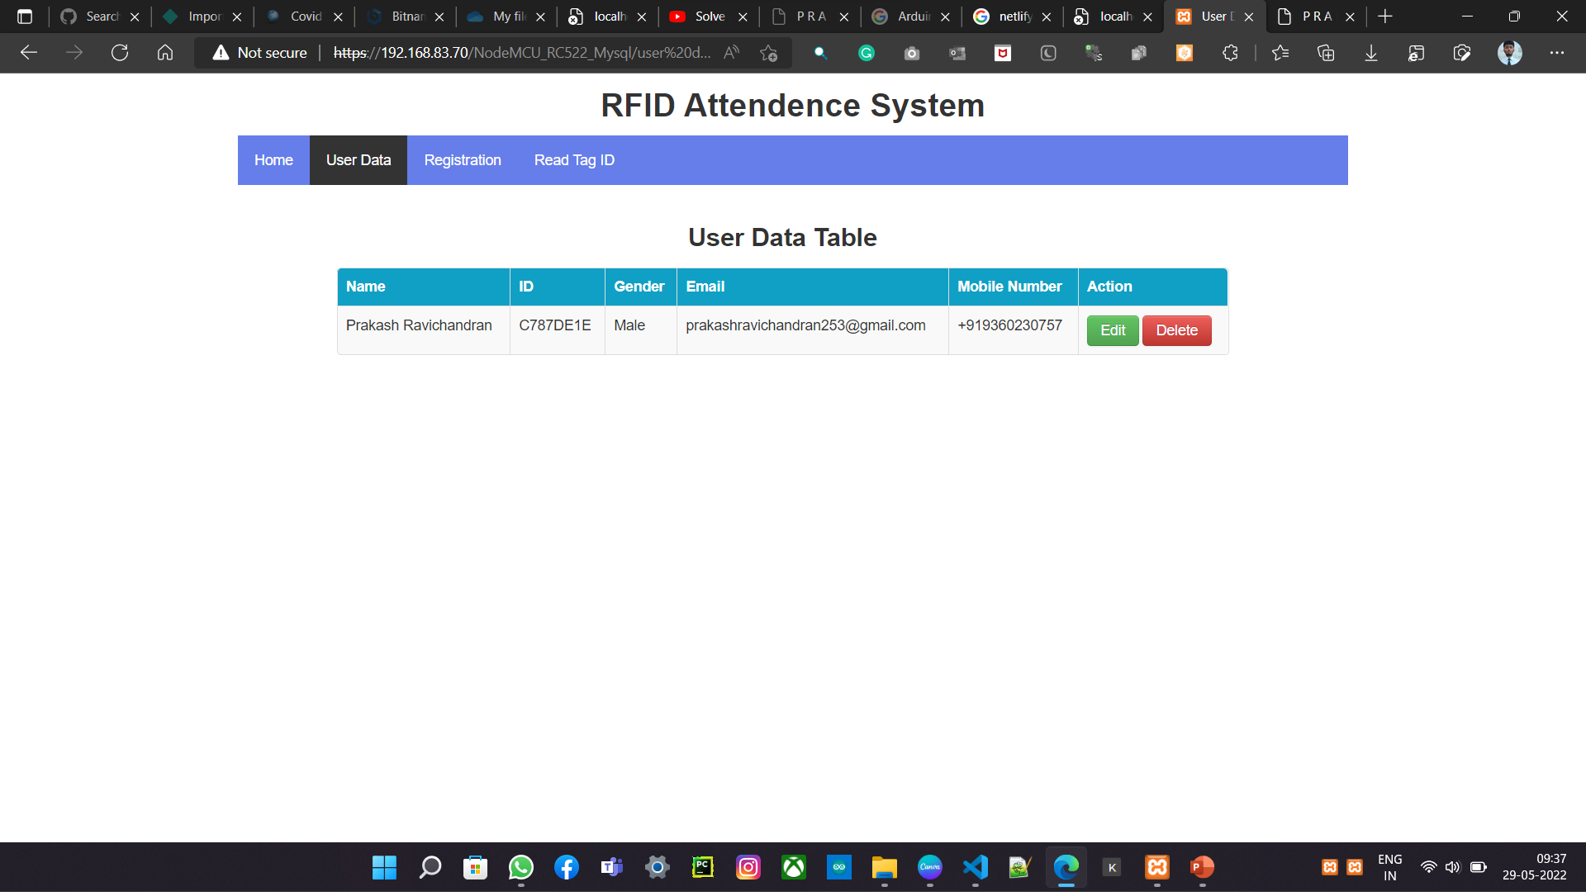Open the browser profile avatar
The image size is (1586, 892).
1509,53
